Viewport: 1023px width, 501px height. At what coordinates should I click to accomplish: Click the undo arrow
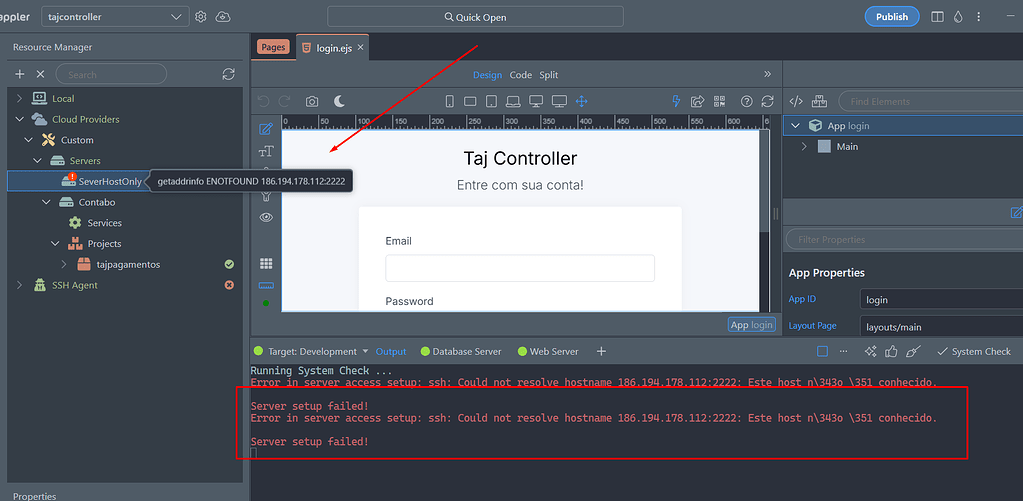click(x=263, y=101)
